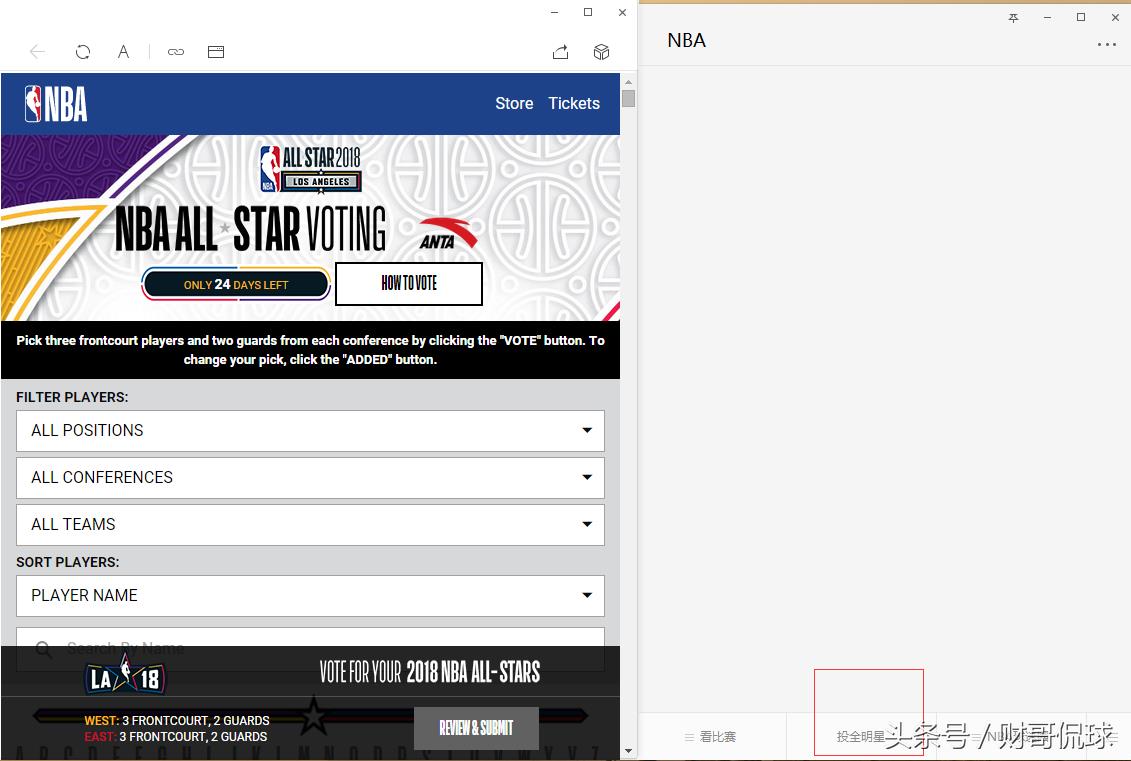
Task: Open the 投全明星 menu tab
Action: tap(861, 736)
